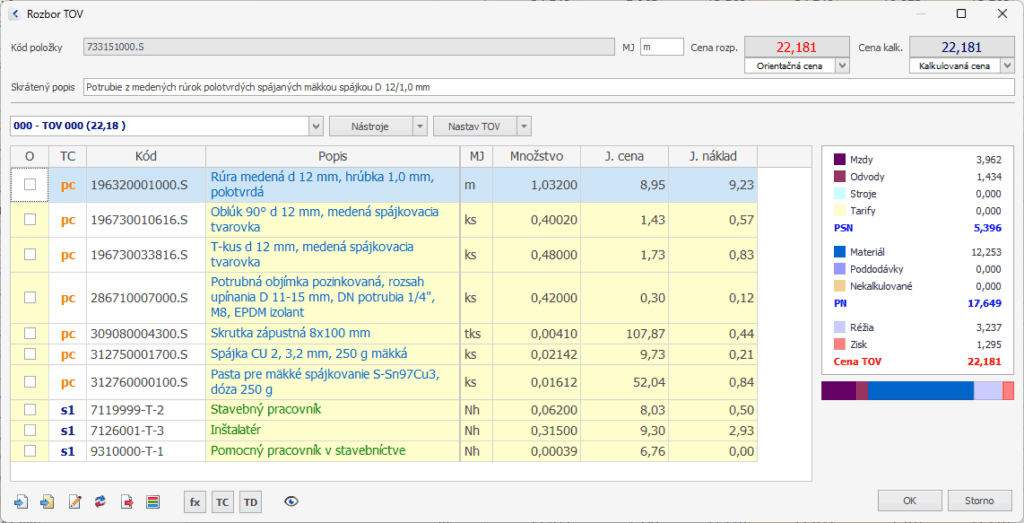Click the edit document pencil icon
The height and width of the screenshot is (523, 1024).
point(74,501)
